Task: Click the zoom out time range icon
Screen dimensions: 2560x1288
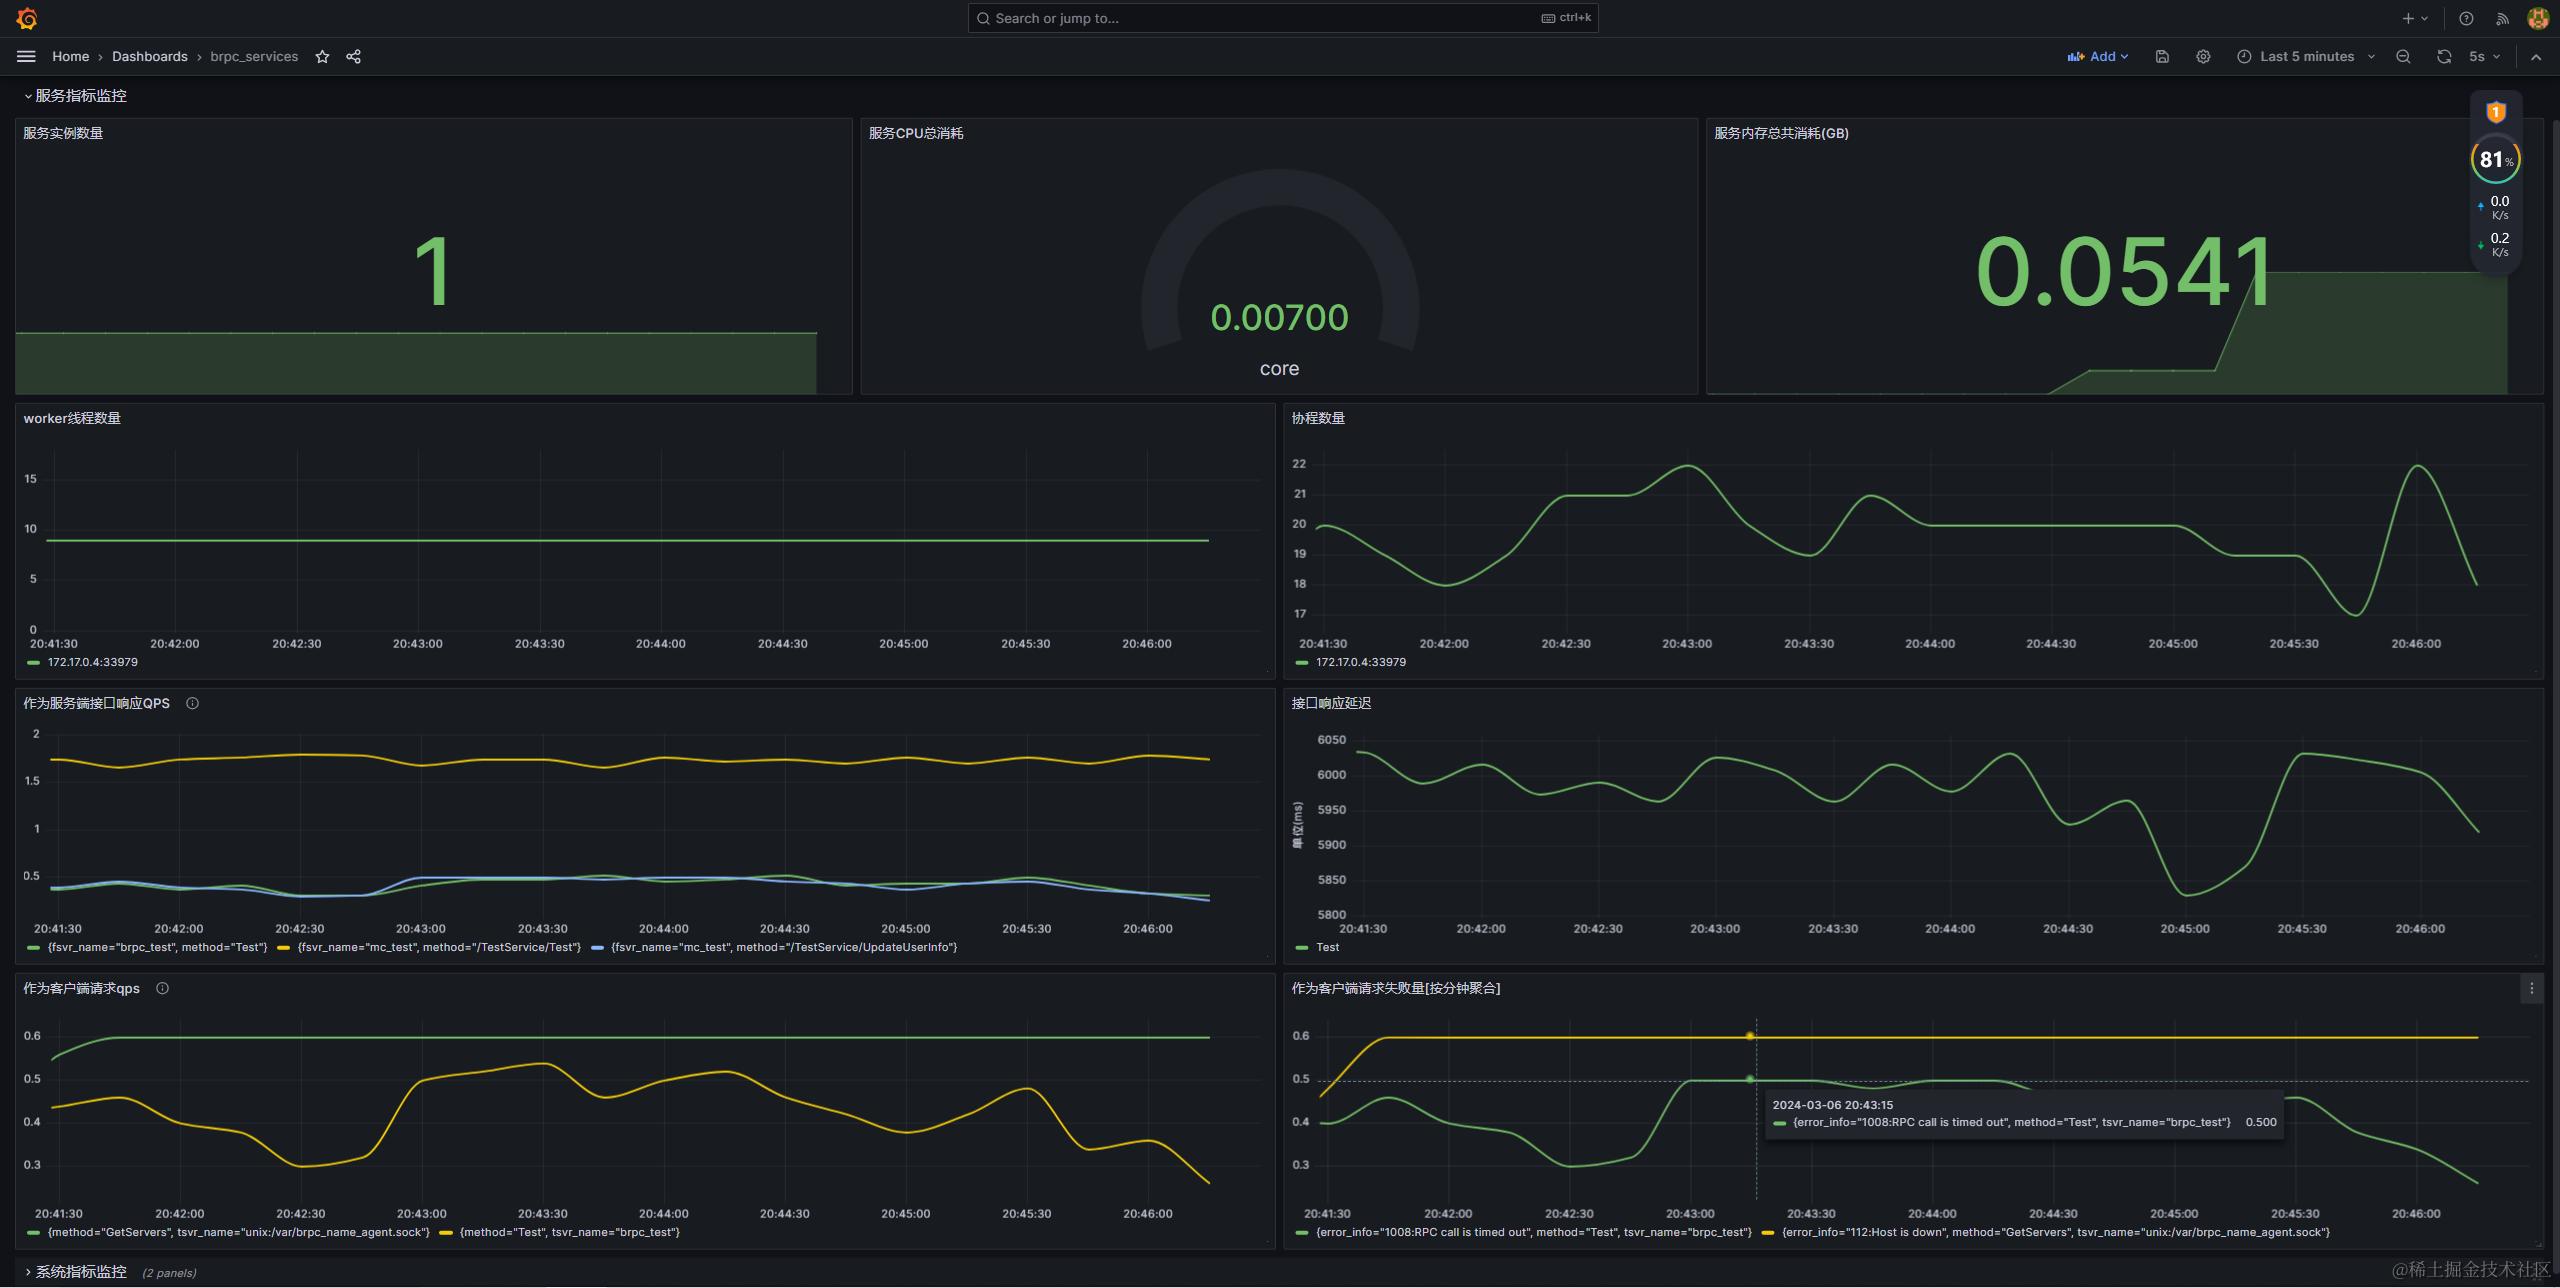Action: coord(2403,57)
